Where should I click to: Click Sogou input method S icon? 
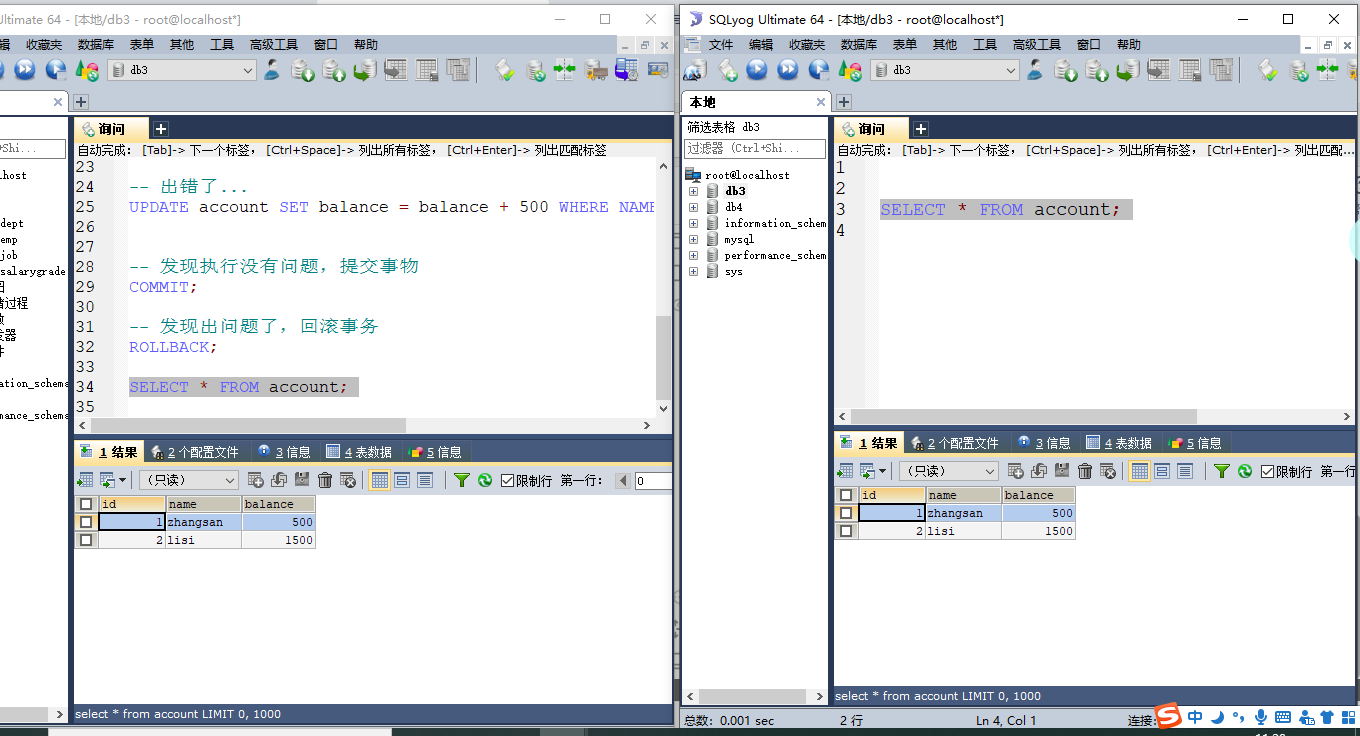(x=1168, y=716)
